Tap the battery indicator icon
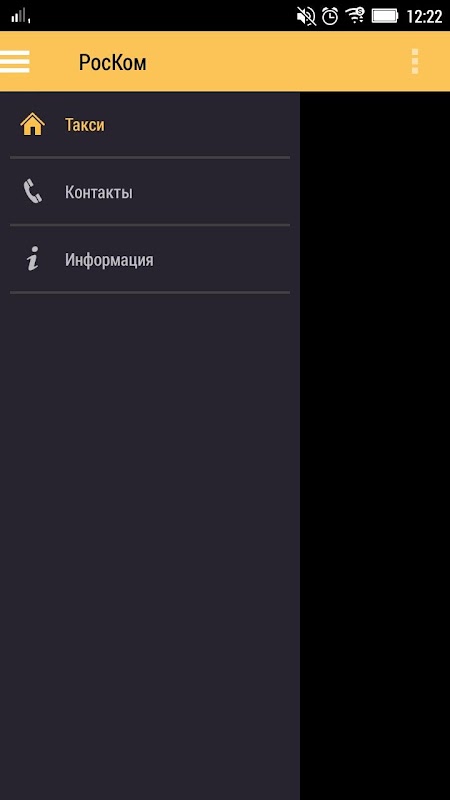450x800 pixels. (385, 16)
